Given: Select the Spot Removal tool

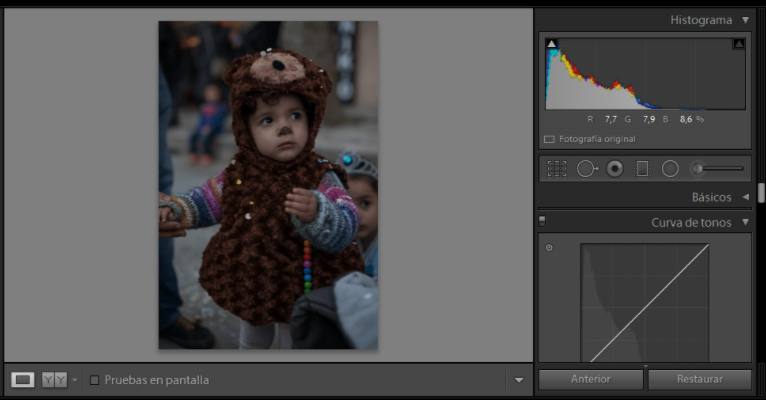Looking at the screenshot, I should (587, 169).
